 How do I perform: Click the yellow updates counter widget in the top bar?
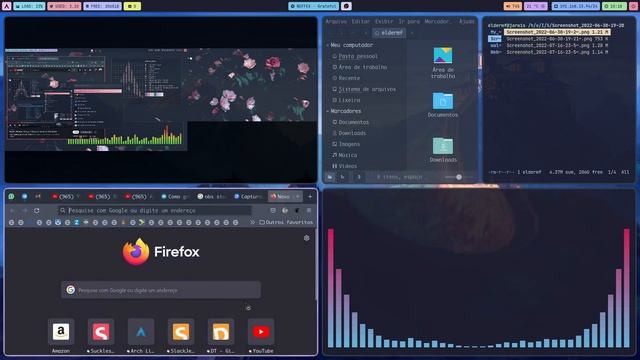(x=132, y=6)
